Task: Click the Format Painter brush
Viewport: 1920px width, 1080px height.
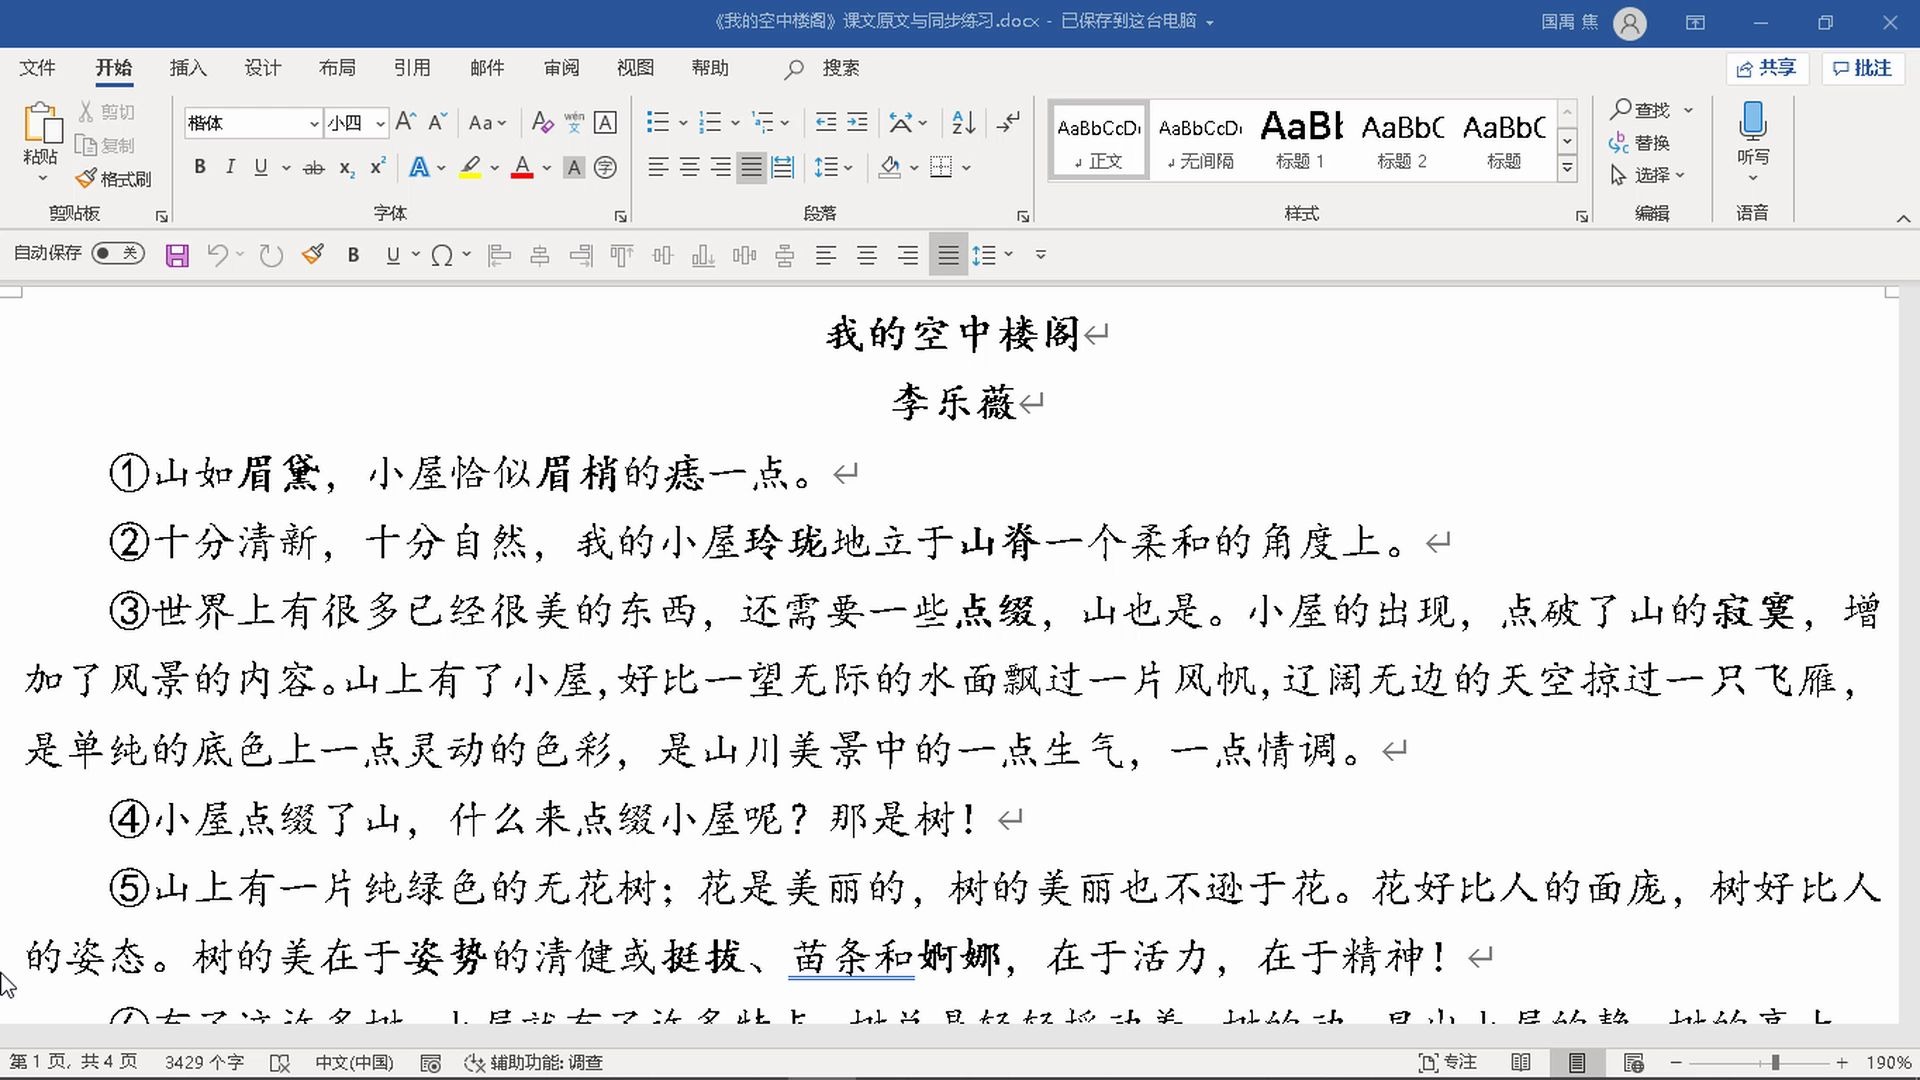Action: pos(113,178)
